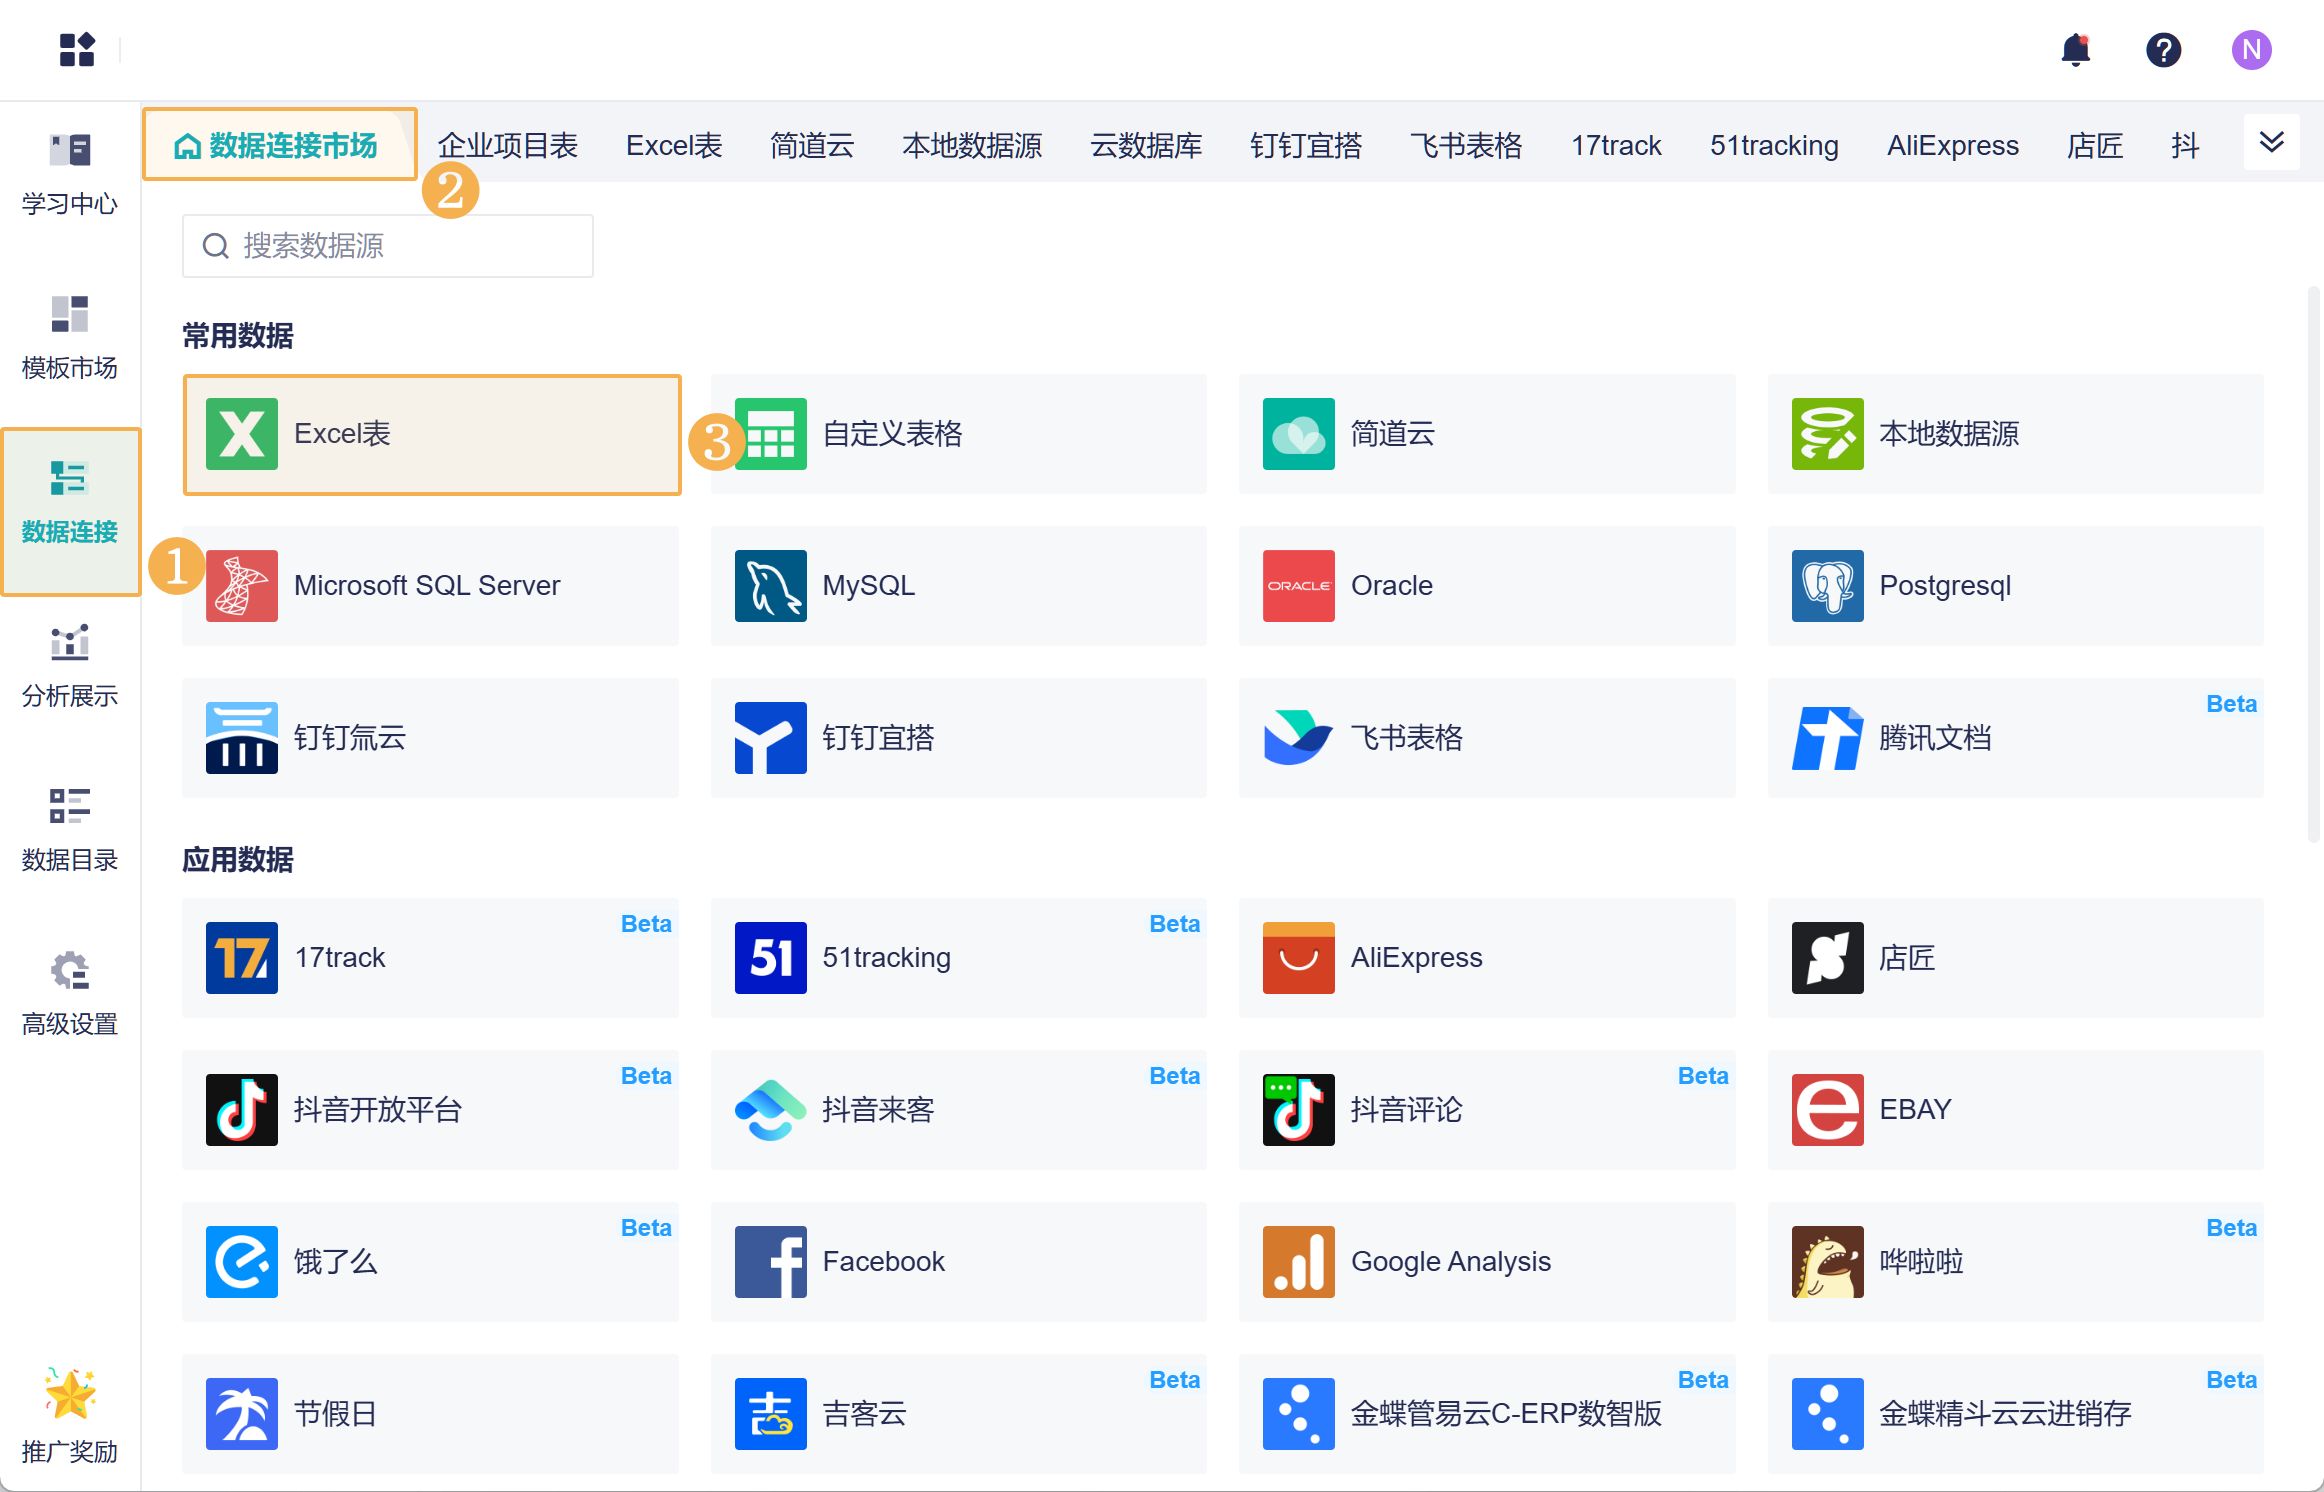Click the Oracle red icon
2324x1492 pixels.
tap(1299, 586)
